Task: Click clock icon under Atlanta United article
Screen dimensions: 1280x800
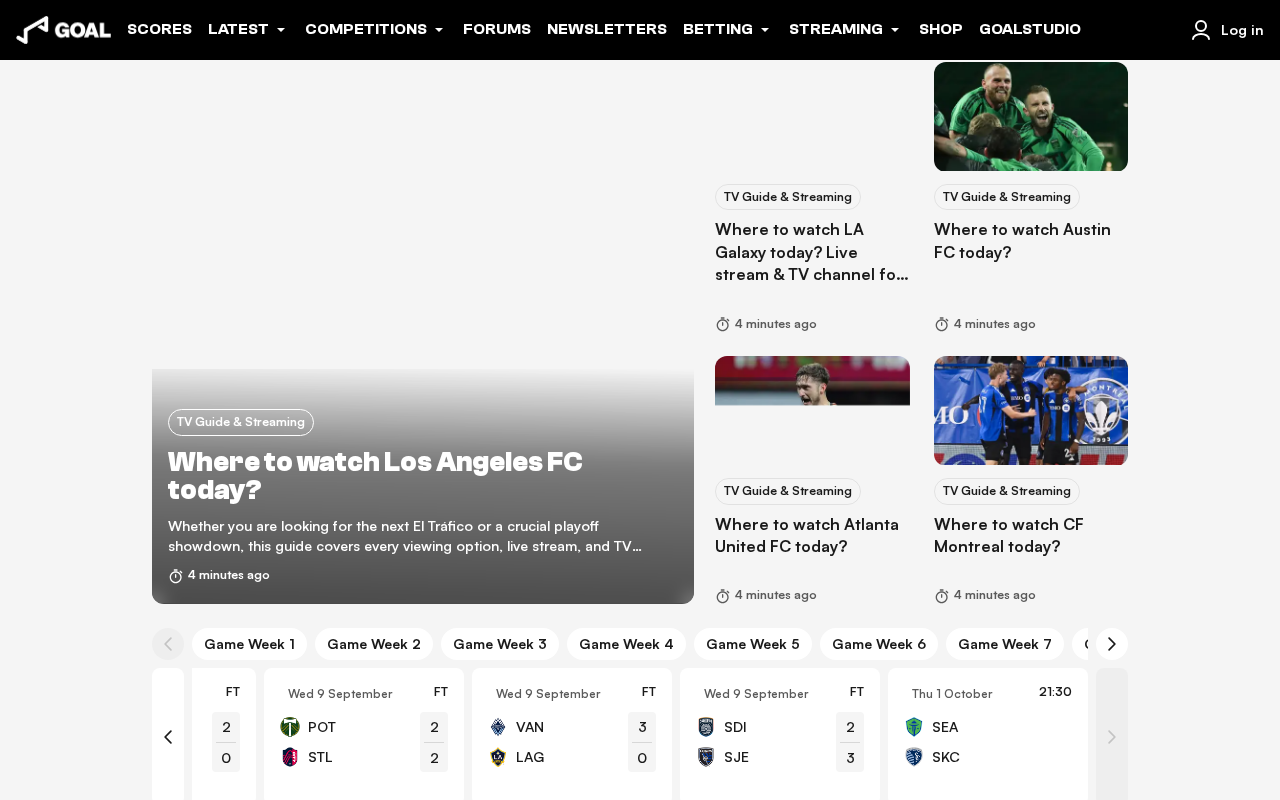Action: pos(723,596)
